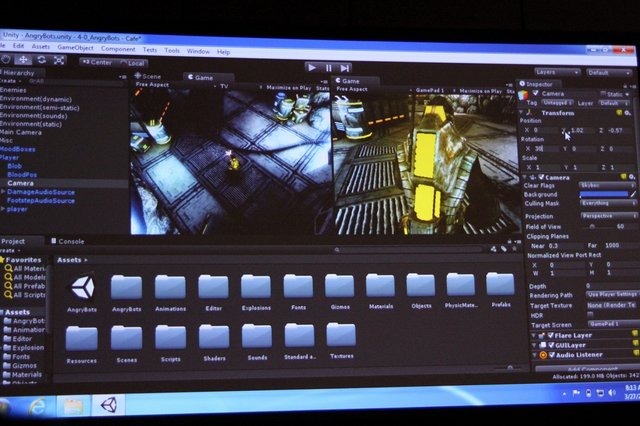Toggle the Static checkbox
This screenshot has width=640, height=426.
[603, 94]
